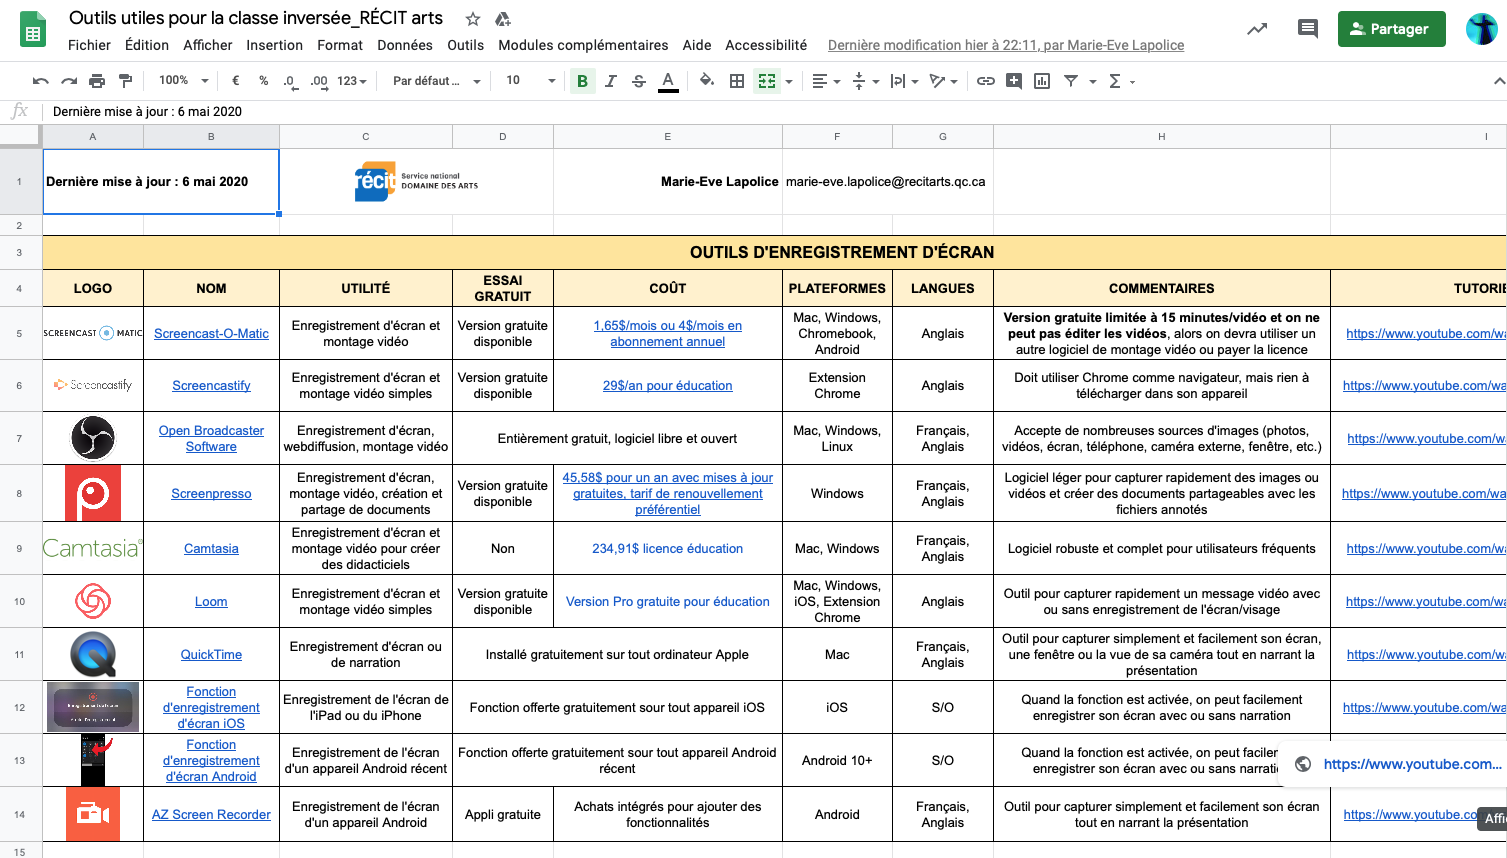Open the Open Broadcaster Software link
This screenshot has width=1507, height=858.
click(211, 438)
